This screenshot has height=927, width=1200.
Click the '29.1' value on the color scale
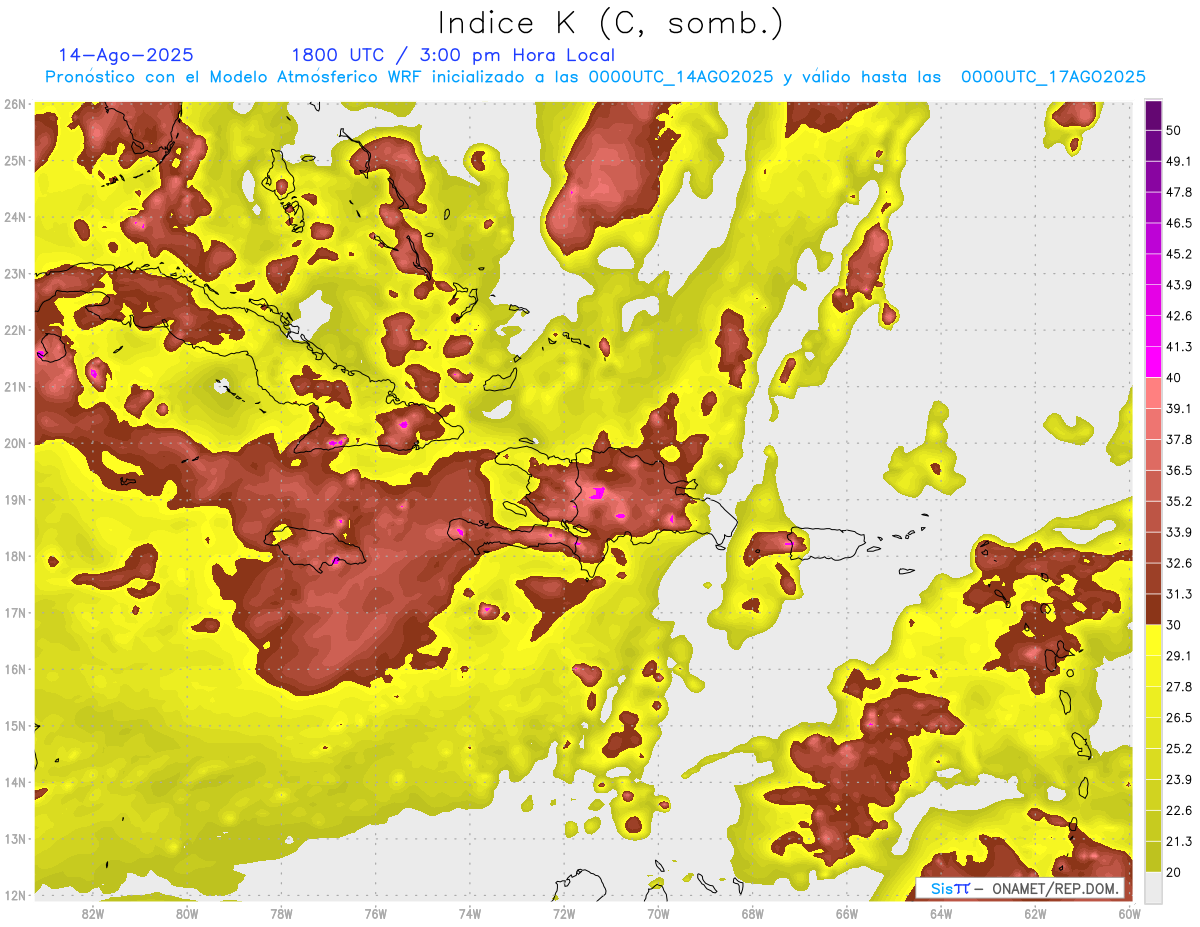point(1179,655)
